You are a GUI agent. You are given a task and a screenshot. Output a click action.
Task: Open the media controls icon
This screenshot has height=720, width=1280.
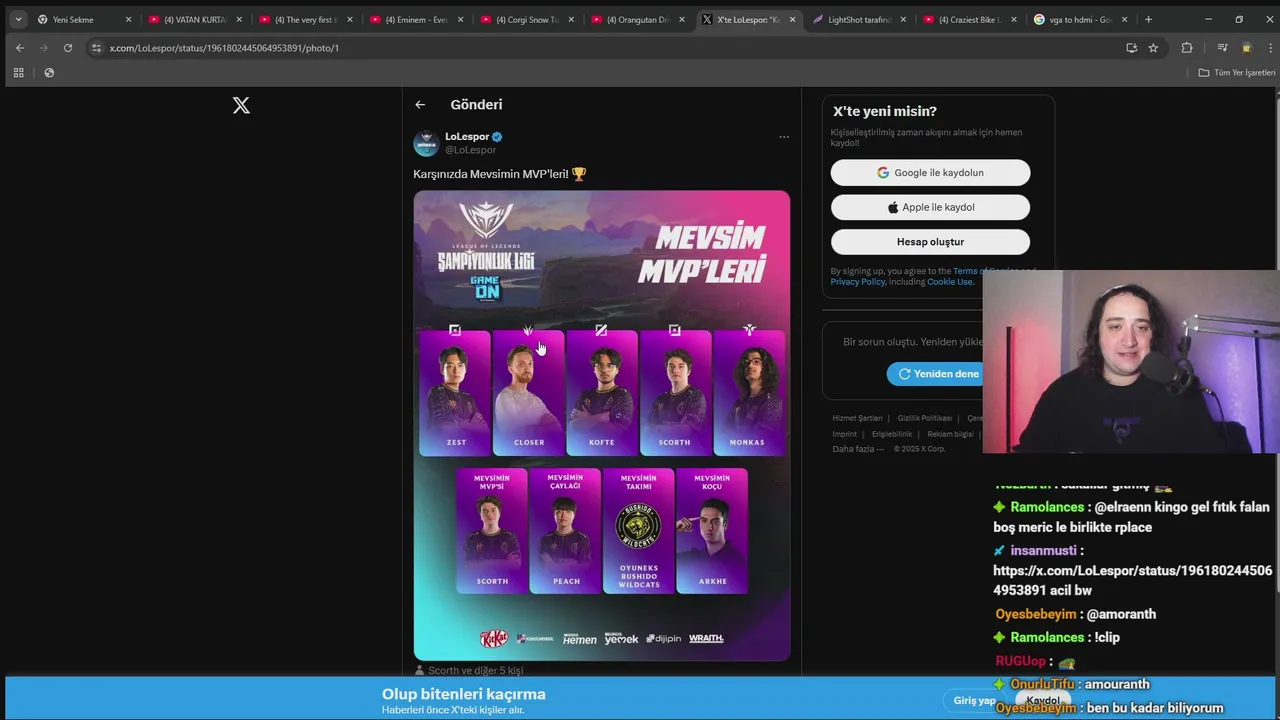(x=1222, y=47)
